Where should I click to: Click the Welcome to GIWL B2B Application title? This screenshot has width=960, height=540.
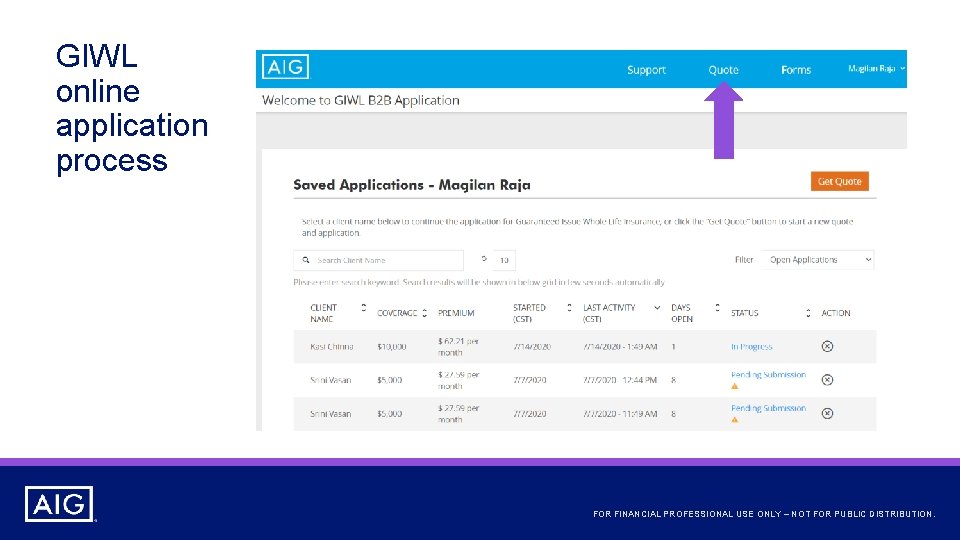pos(361,100)
